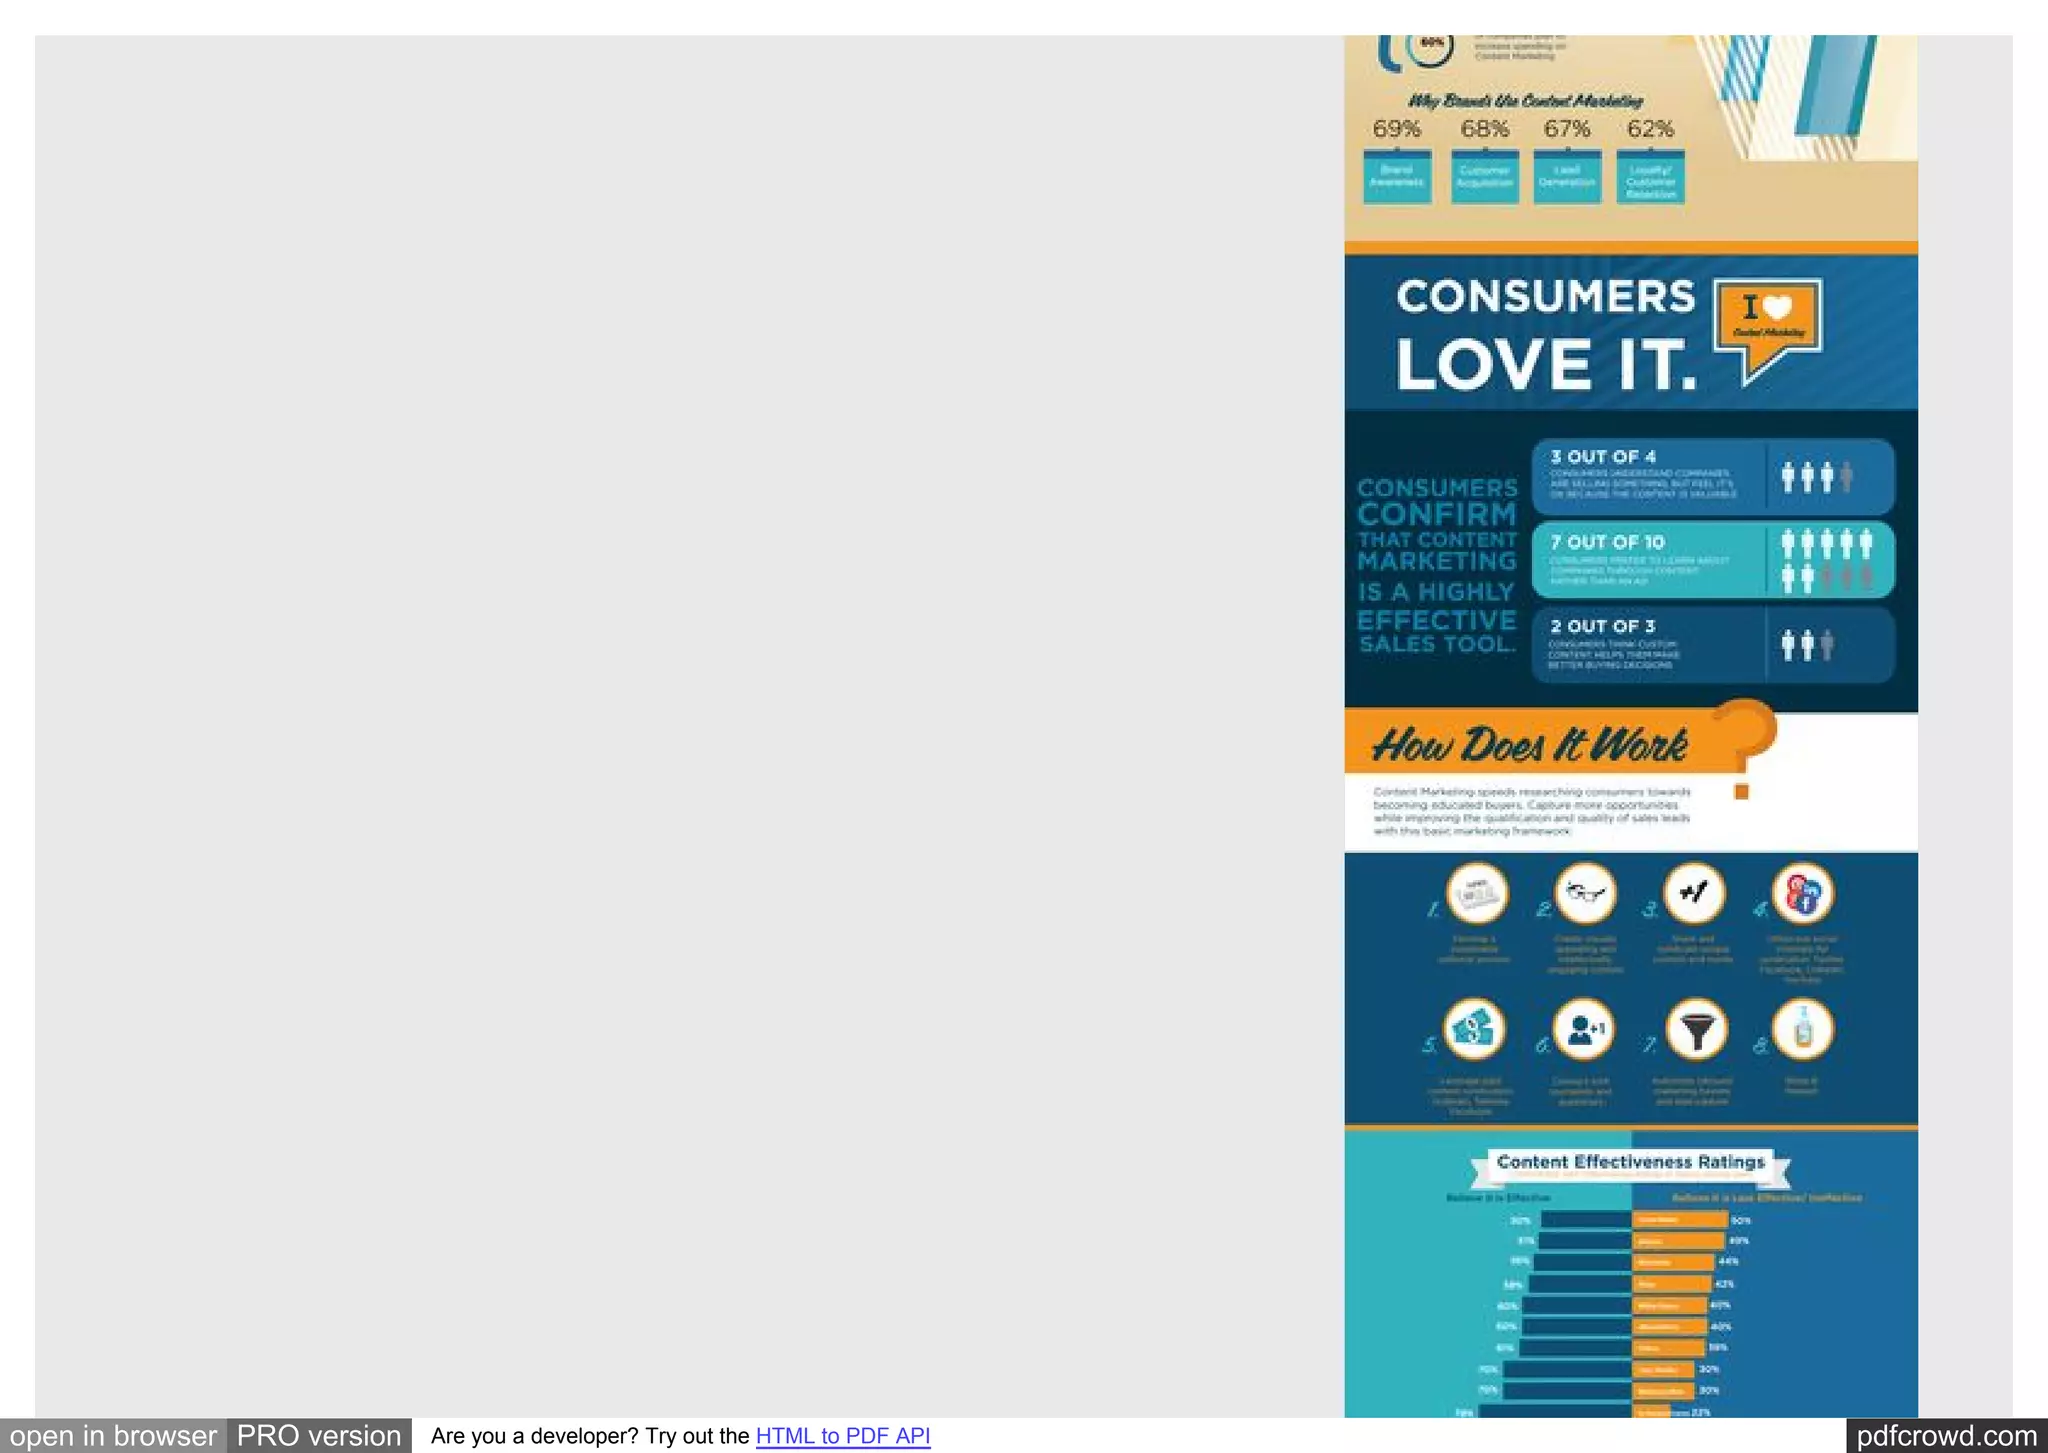Click the 'I heart Content Marketing' speech bubble
2048x1453 pixels.
1768,330
